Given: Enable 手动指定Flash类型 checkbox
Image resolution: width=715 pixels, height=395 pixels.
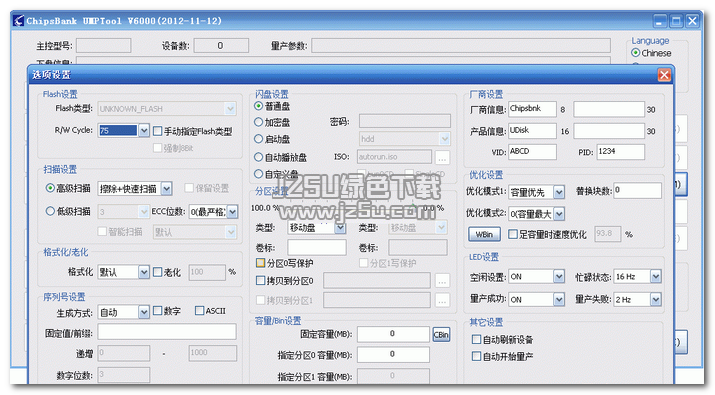Looking at the screenshot, I should (158, 131).
